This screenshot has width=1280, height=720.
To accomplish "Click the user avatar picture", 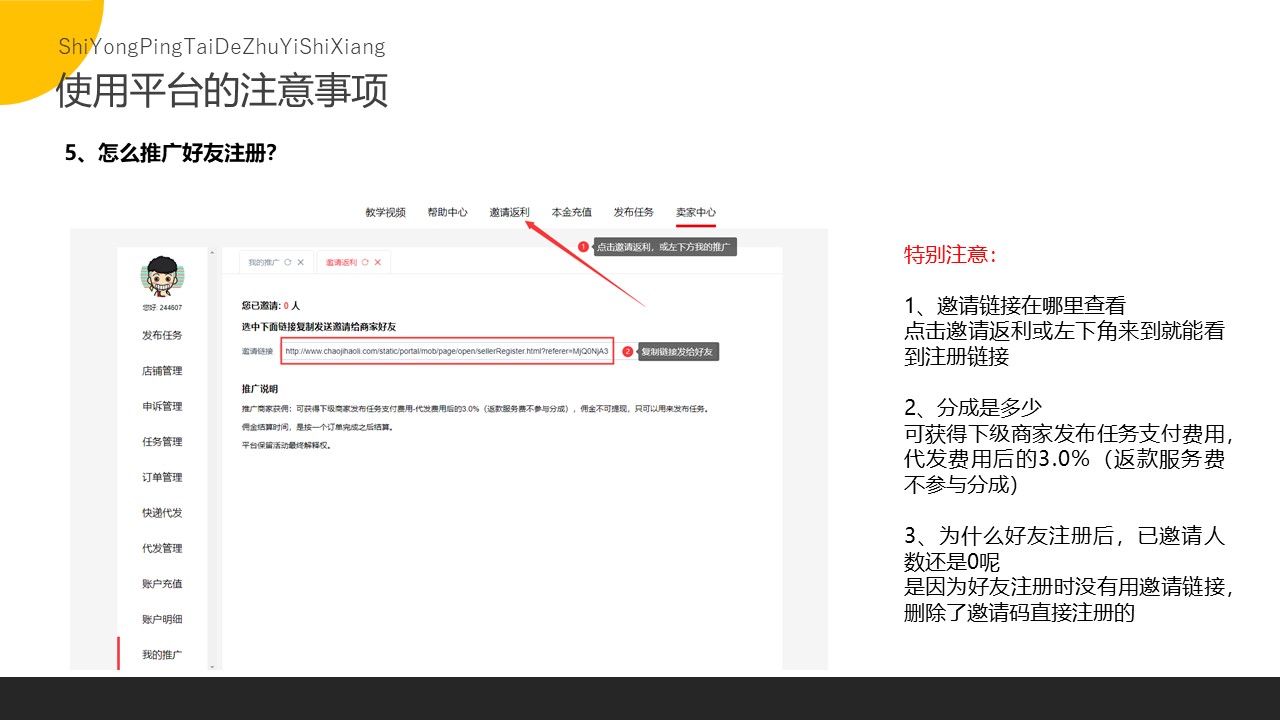I will coord(162,276).
